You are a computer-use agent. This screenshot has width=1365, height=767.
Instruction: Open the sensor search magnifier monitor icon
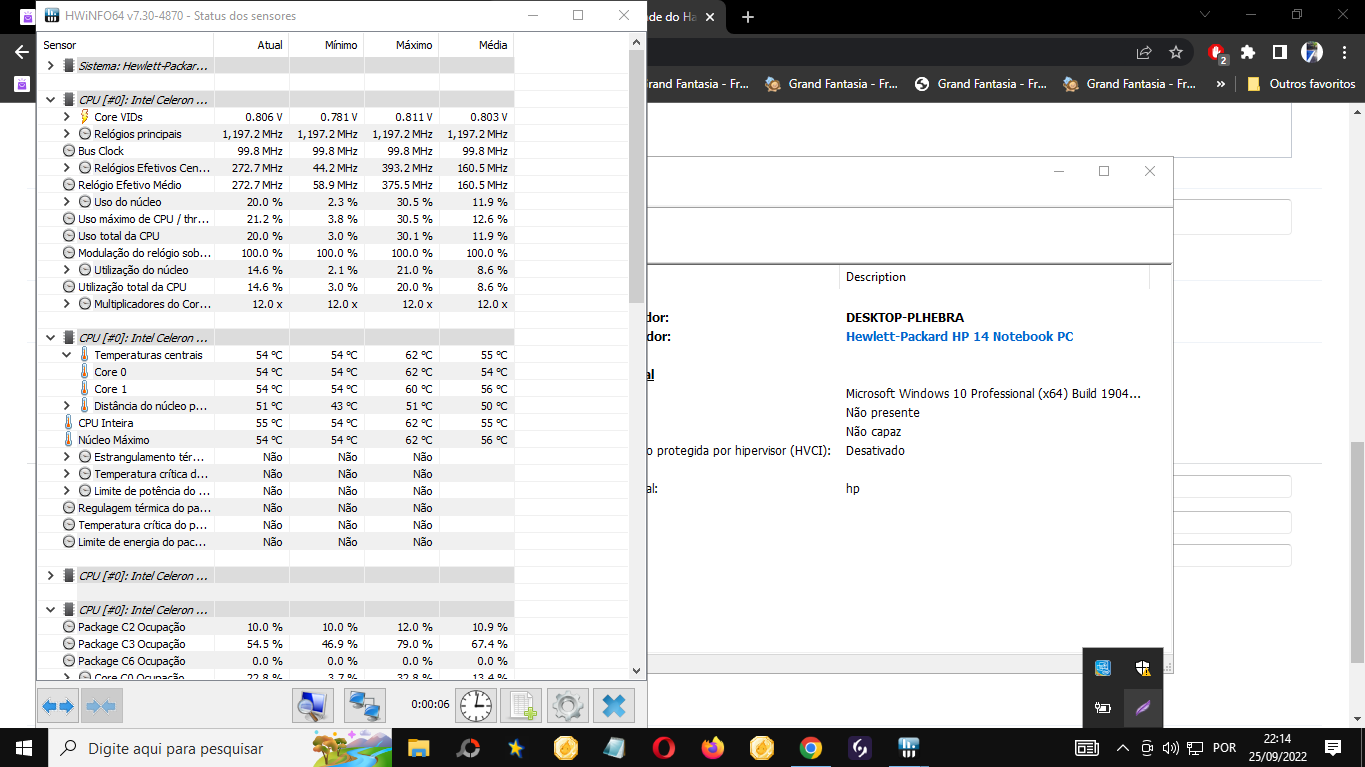coord(313,706)
